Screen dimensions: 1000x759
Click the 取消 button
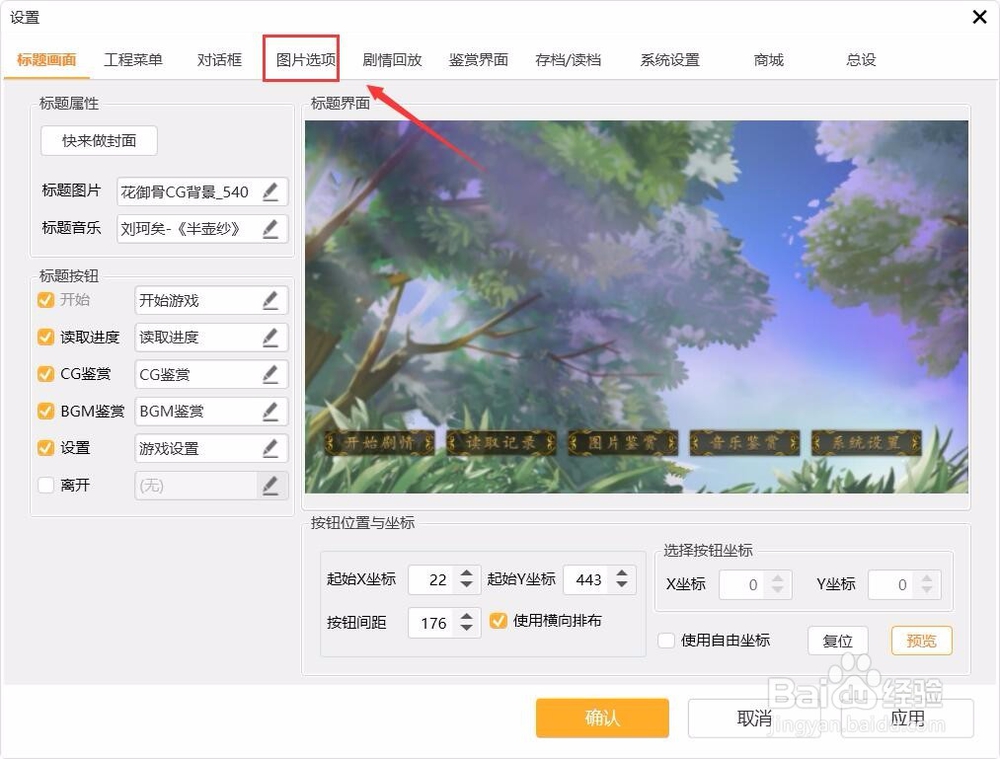755,718
